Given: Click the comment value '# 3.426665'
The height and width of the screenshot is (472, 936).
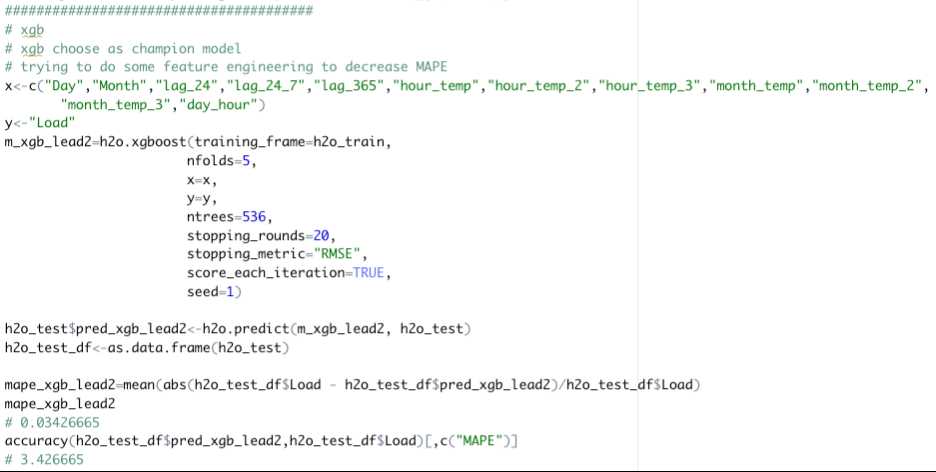Looking at the screenshot, I should (44, 459).
